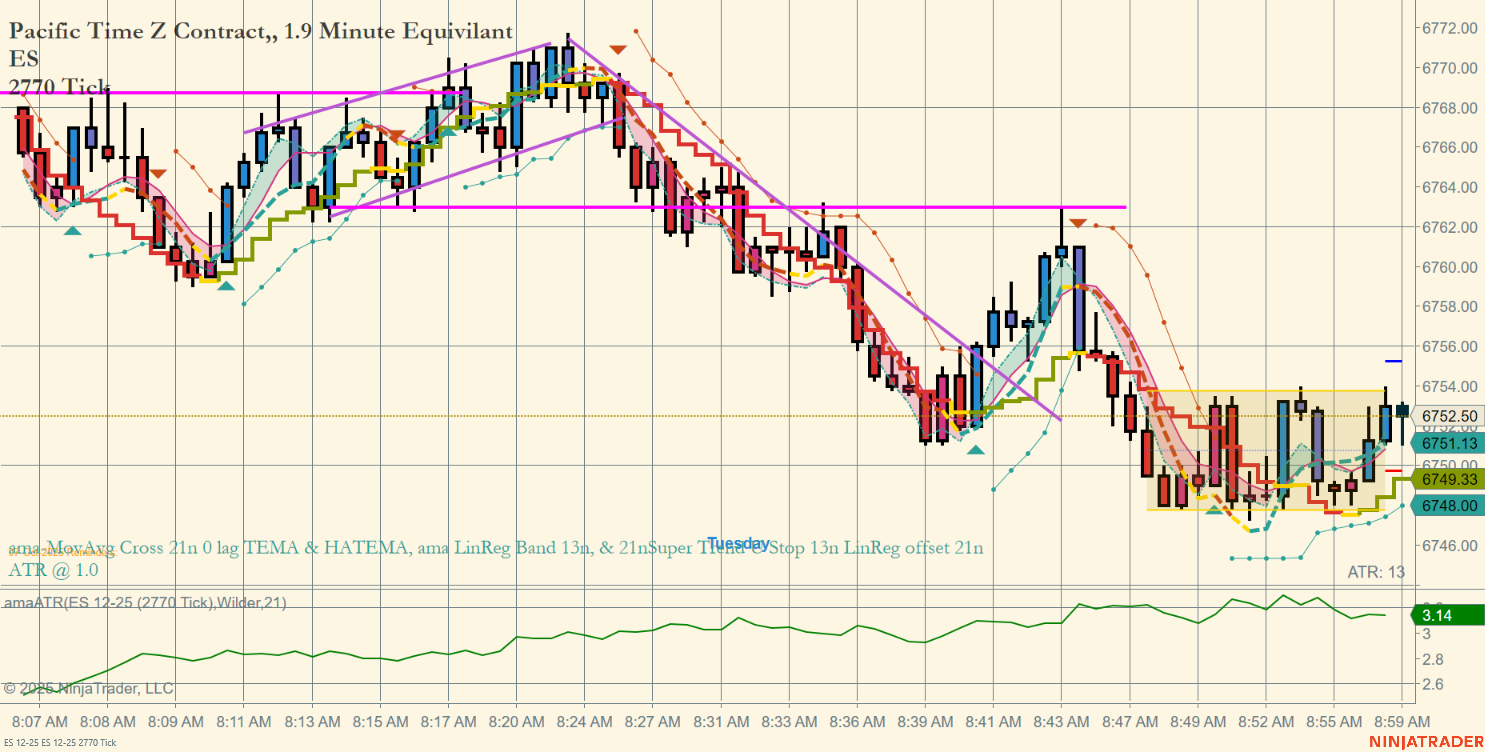Viewport: 1485px width, 752px height.
Task: Click the small blue dash marker near 6756
Action: click(x=1393, y=360)
